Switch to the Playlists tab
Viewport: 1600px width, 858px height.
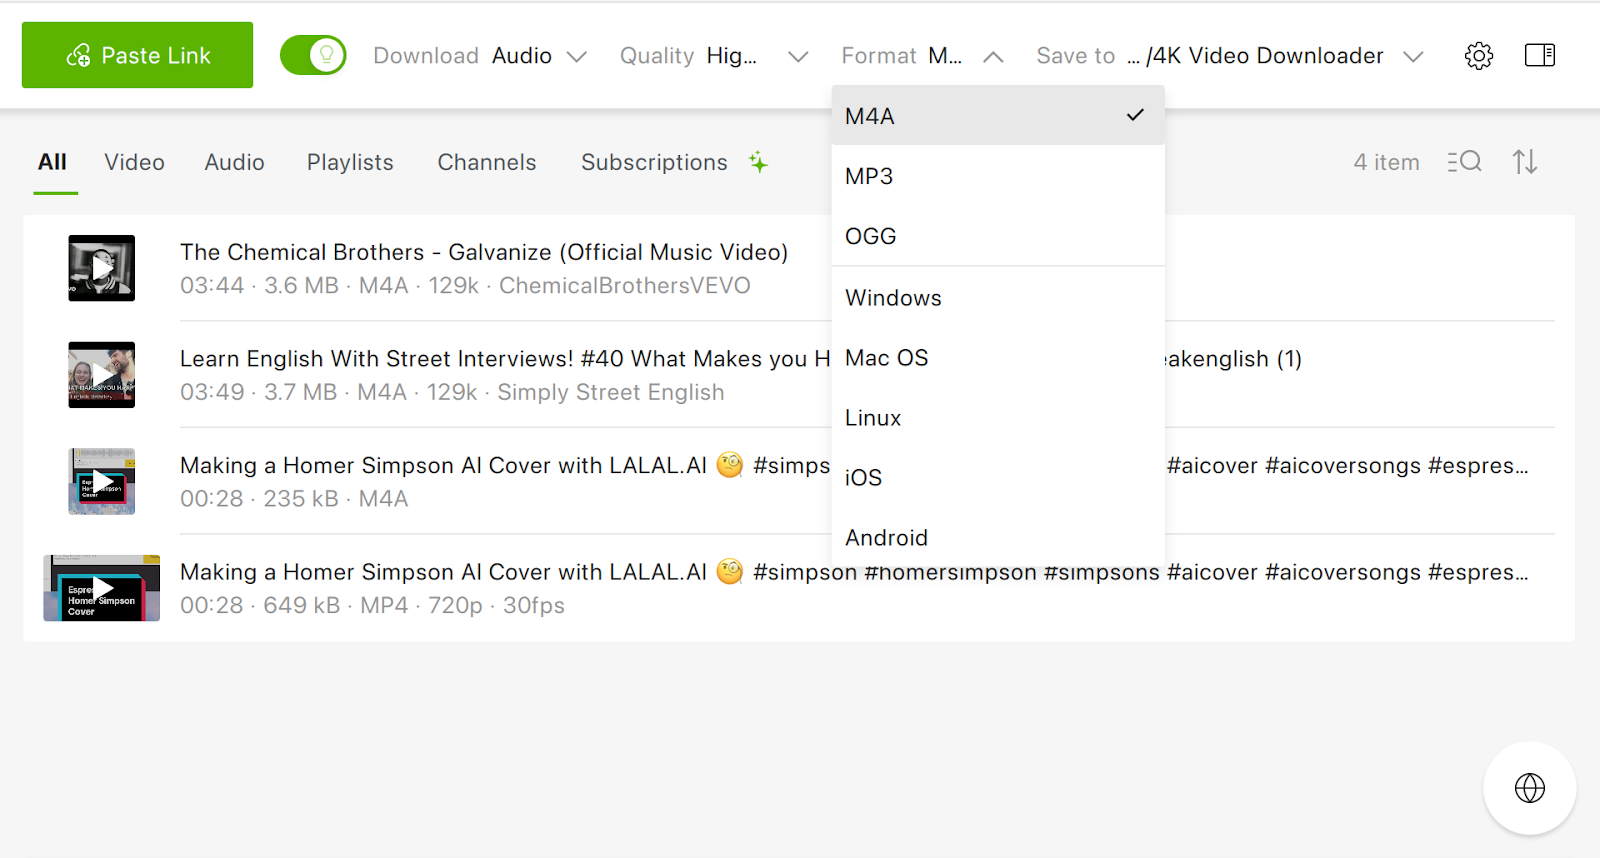pyautogui.click(x=350, y=162)
